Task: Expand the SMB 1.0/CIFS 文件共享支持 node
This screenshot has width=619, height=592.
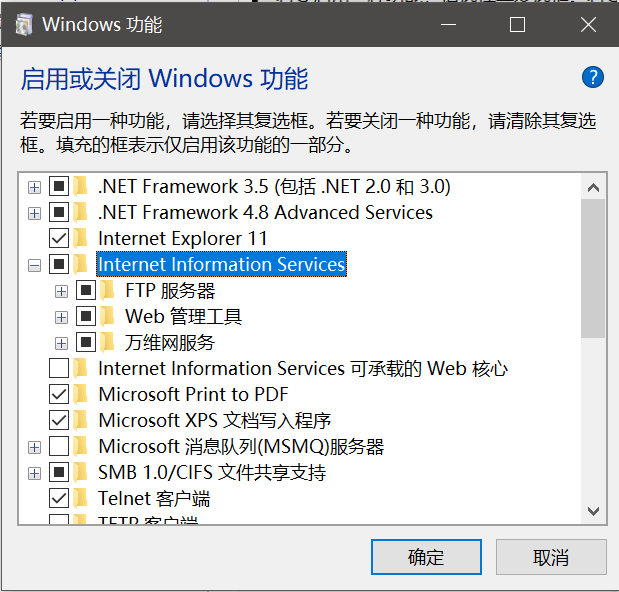Action: click(35, 473)
